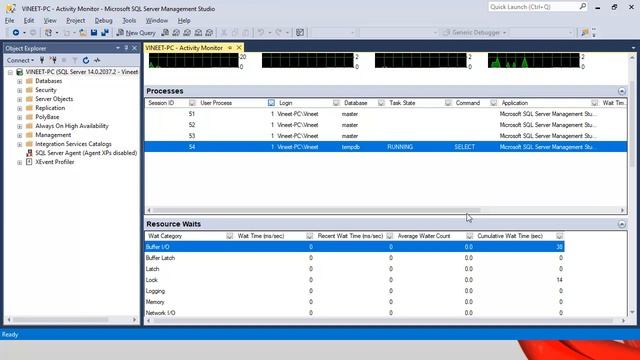Collapse the VINEET-PC server node

[10, 72]
